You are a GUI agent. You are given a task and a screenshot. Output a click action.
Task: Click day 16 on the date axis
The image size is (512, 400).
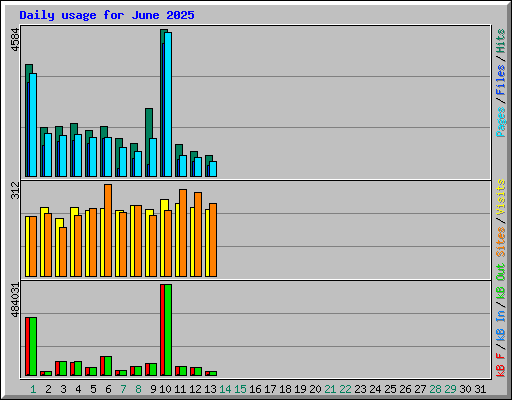(255, 389)
